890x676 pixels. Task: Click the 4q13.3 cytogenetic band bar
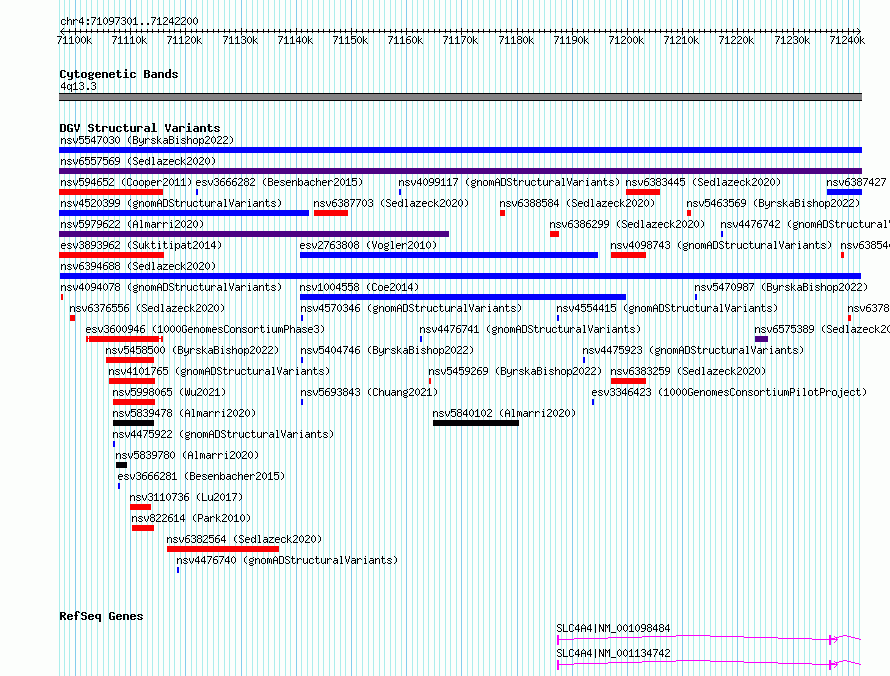[460, 97]
